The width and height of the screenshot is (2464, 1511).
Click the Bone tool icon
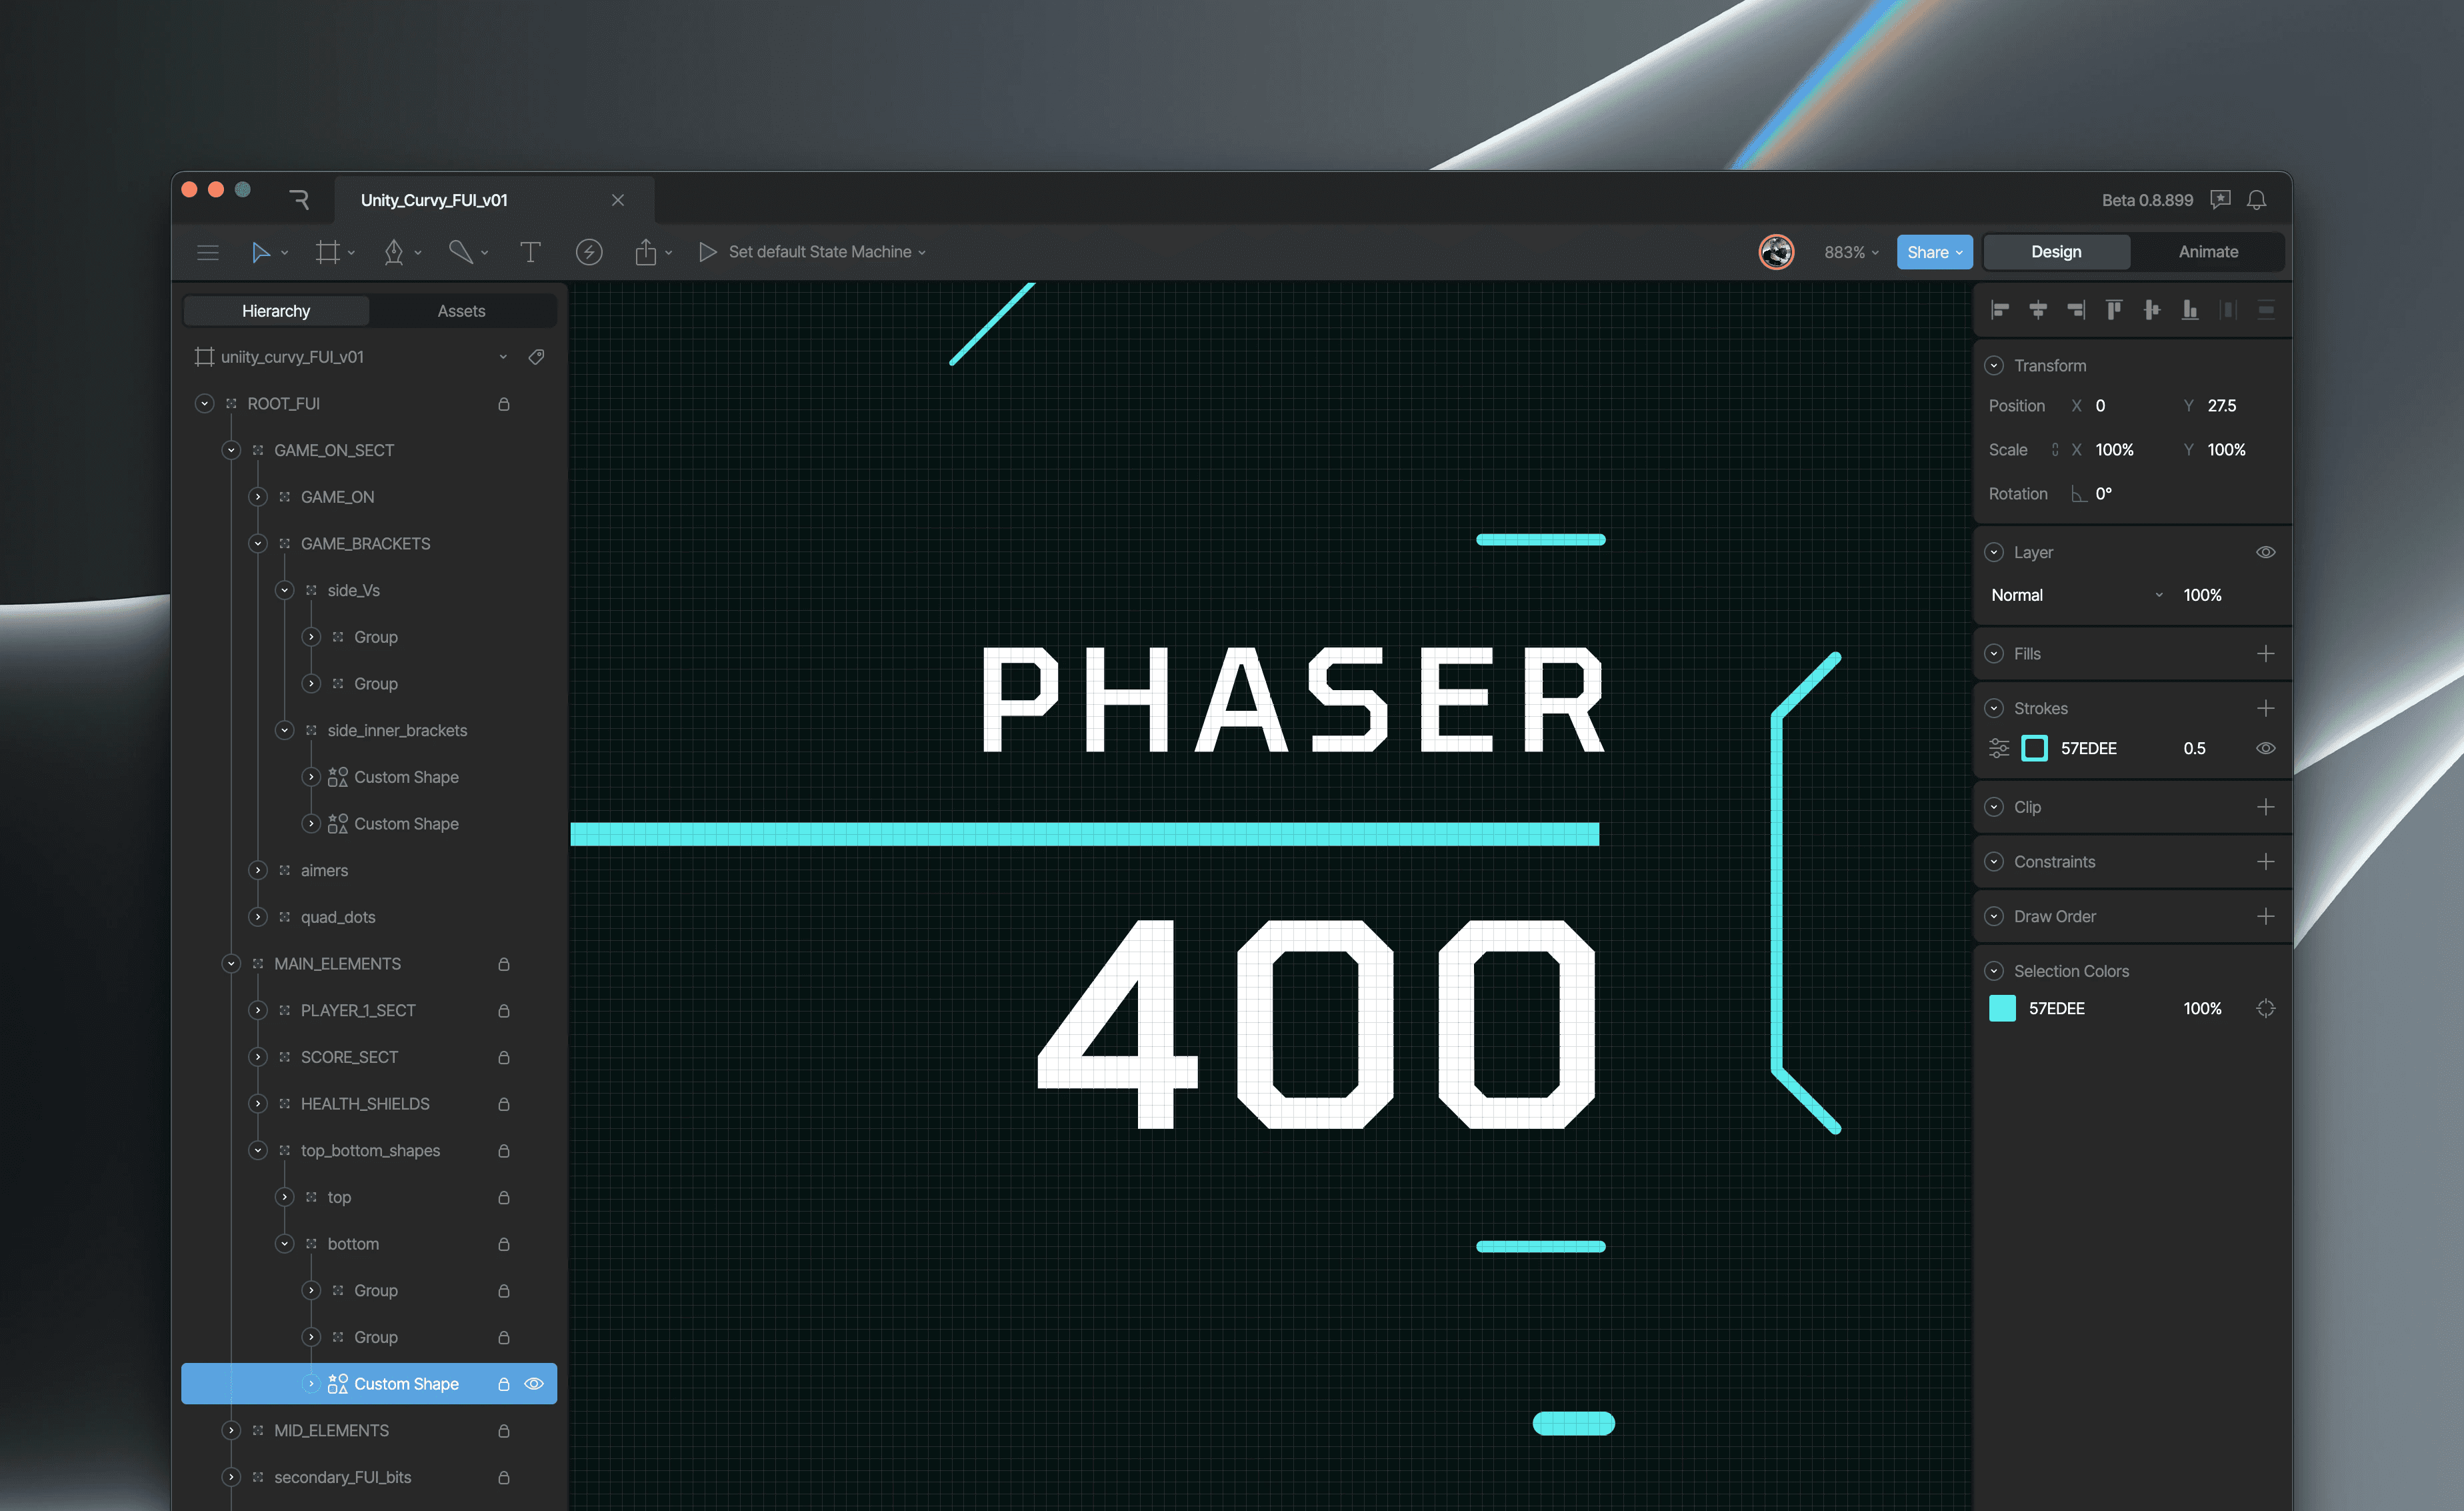pyautogui.click(x=460, y=252)
